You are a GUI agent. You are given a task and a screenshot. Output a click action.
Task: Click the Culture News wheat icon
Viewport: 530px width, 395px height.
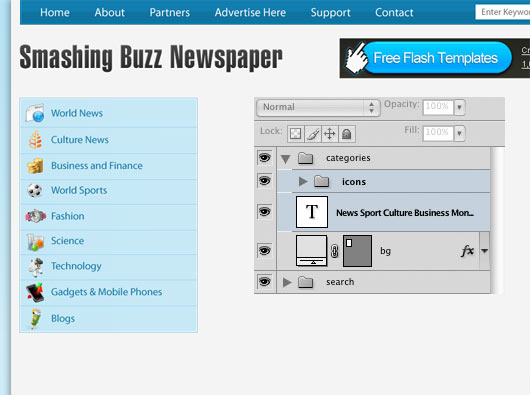click(x=35, y=140)
